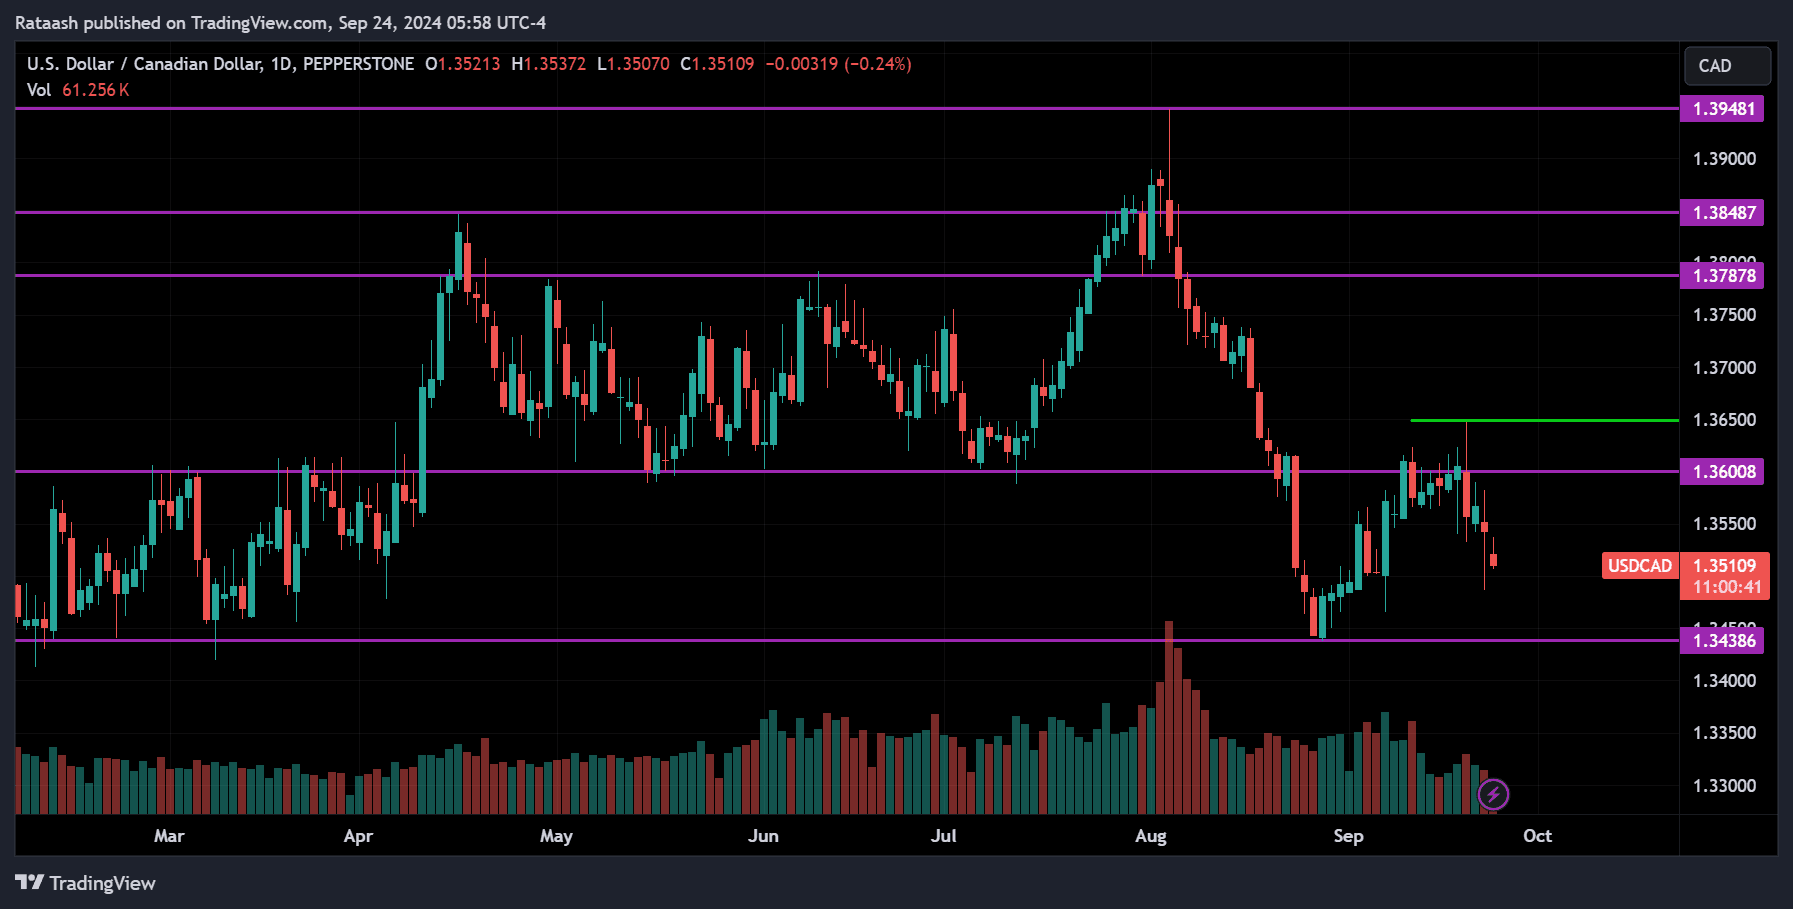Click the U.S. Dollar / Canadian Dollar title
This screenshot has width=1793, height=909.
144,64
